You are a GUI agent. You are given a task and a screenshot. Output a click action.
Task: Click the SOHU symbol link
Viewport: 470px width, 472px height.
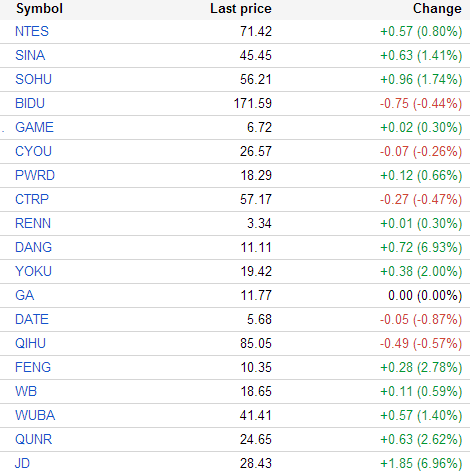(x=33, y=79)
